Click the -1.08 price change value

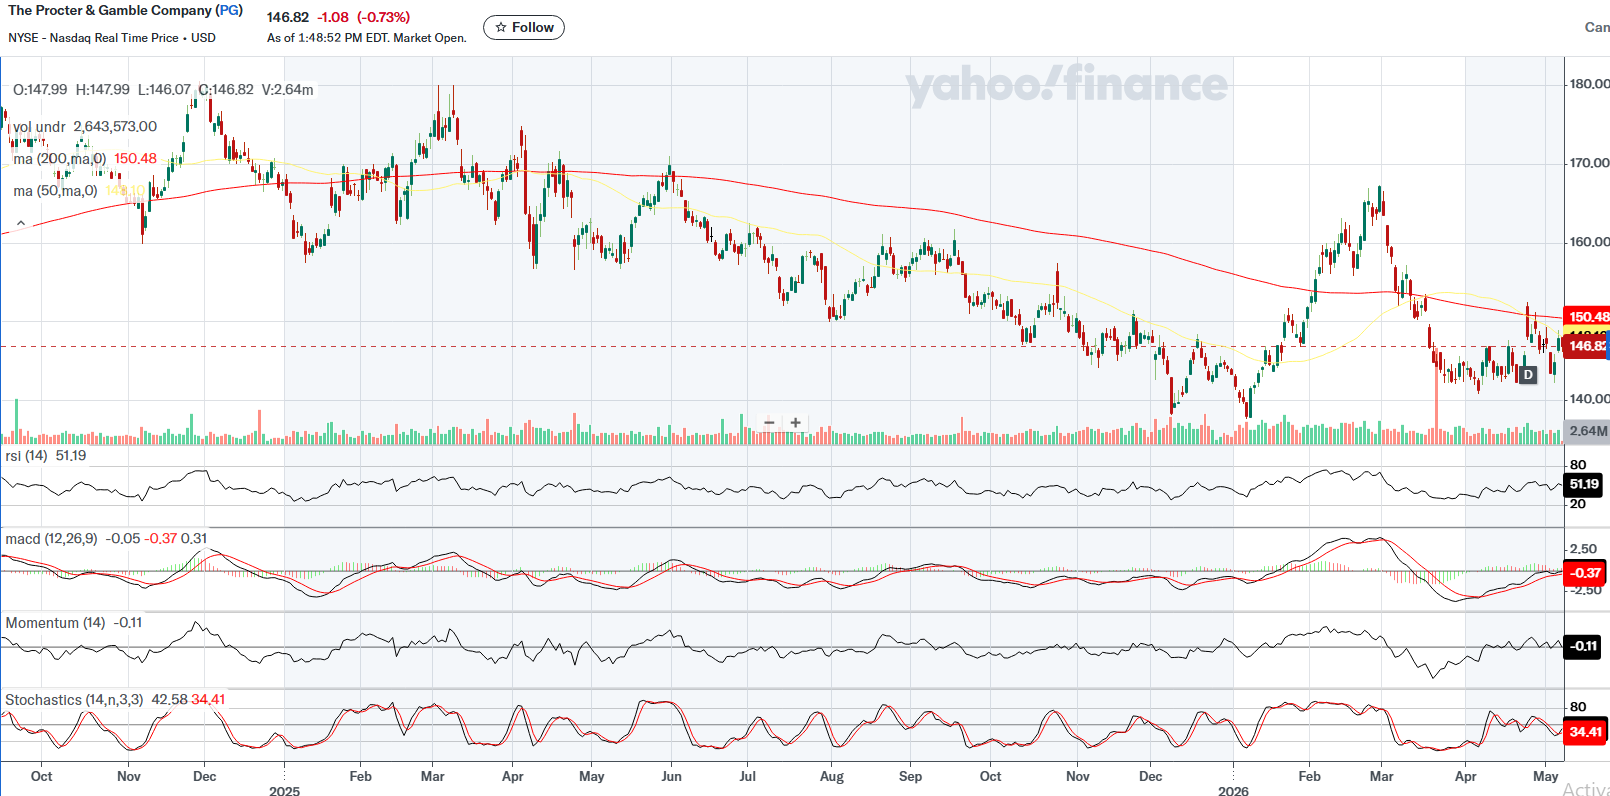(333, 17)
